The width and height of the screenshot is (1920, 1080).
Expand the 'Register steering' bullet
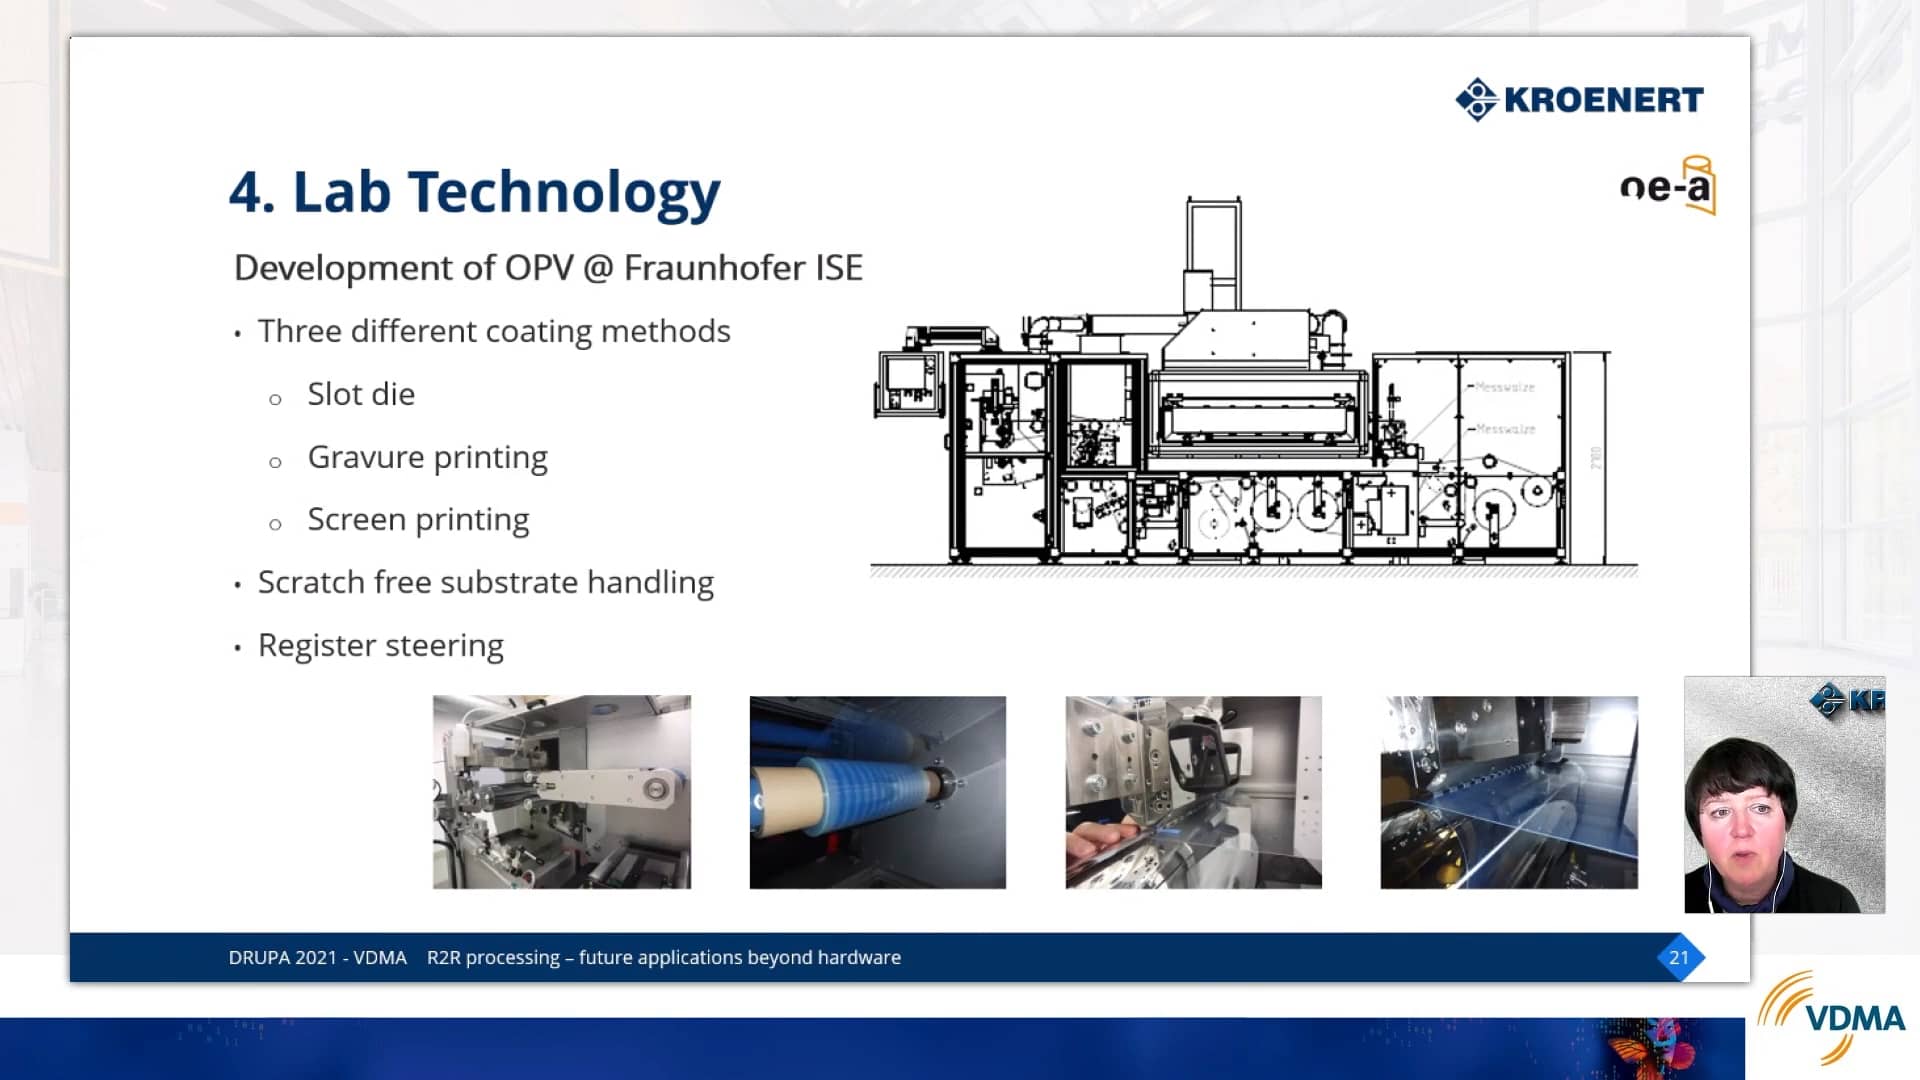pyautogui.click(x=381, y=645)
